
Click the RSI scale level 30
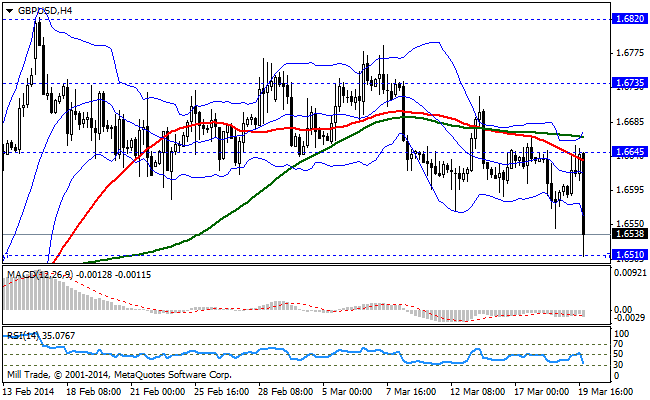(618, 365)
